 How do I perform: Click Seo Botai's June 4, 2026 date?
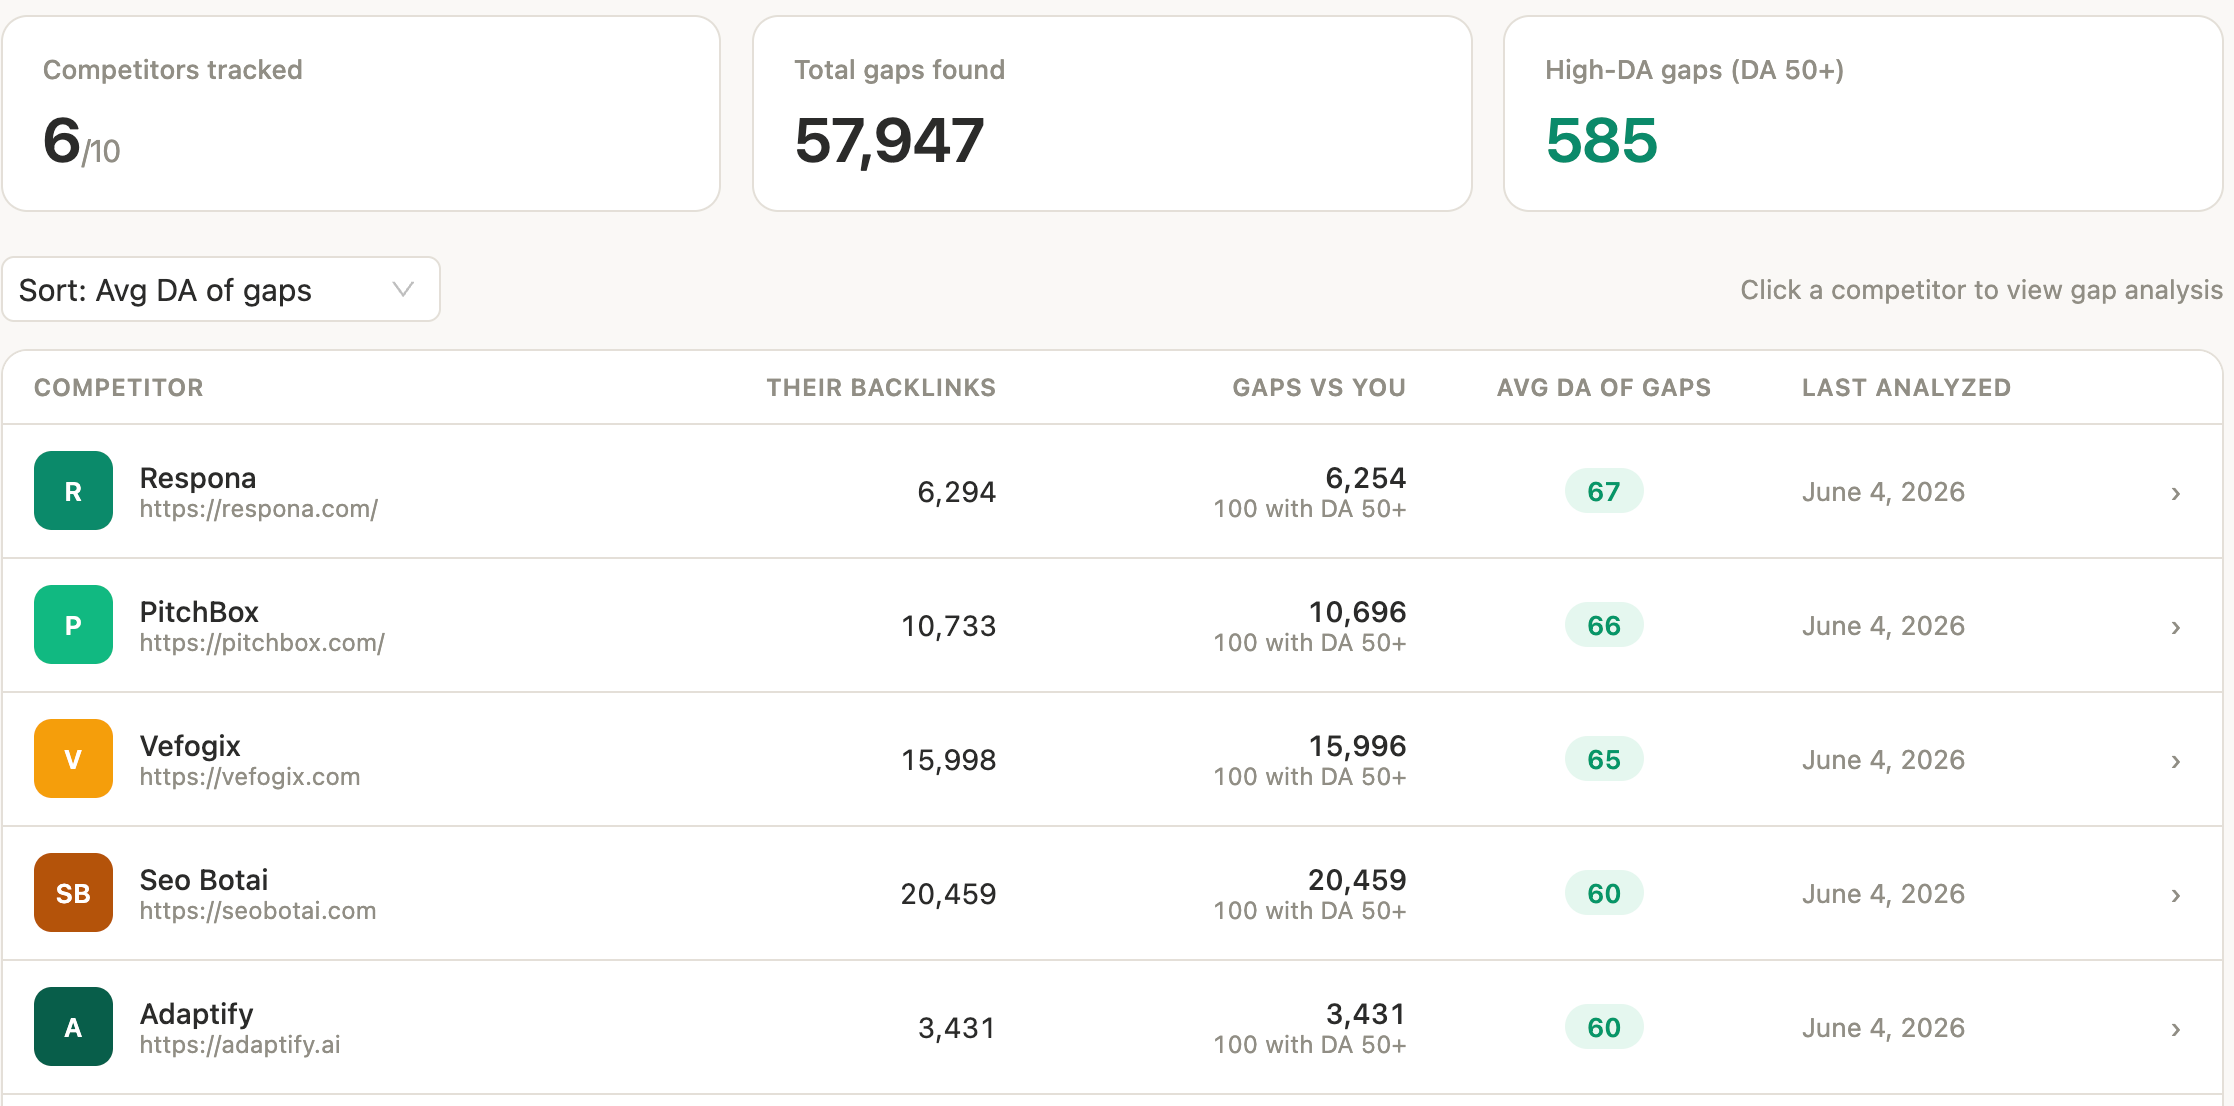click(1884, 894)
